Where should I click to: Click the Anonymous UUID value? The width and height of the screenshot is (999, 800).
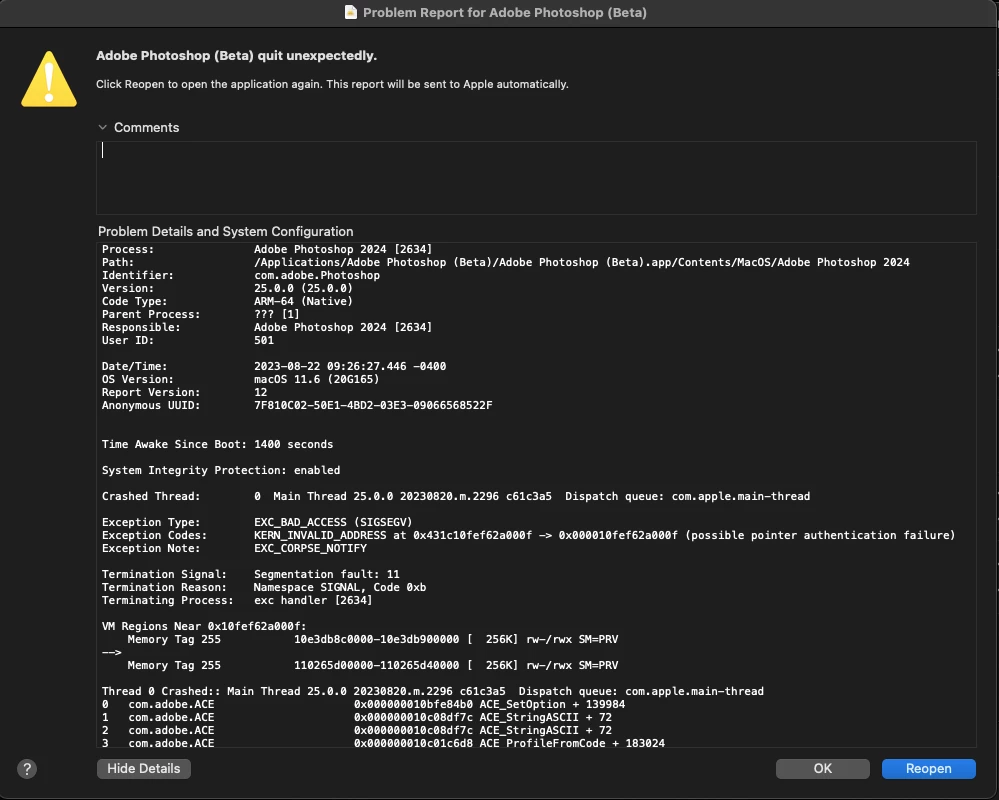373,405
